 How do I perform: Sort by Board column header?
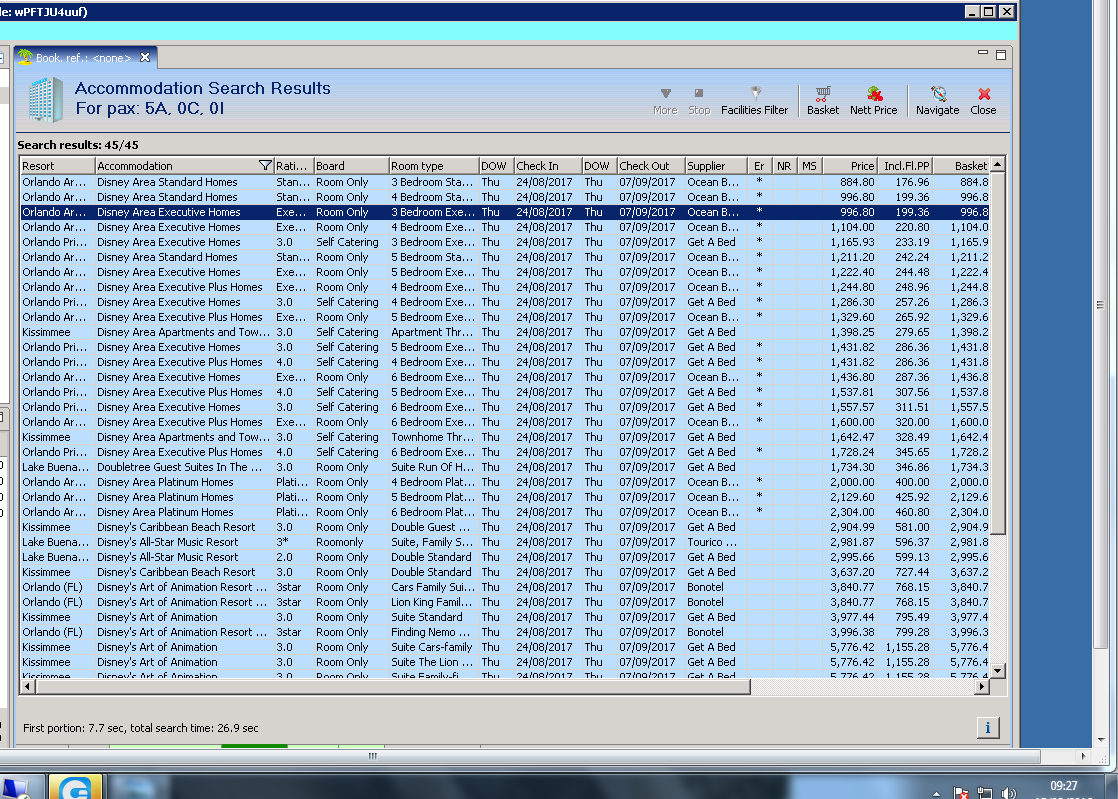point(352,165)
